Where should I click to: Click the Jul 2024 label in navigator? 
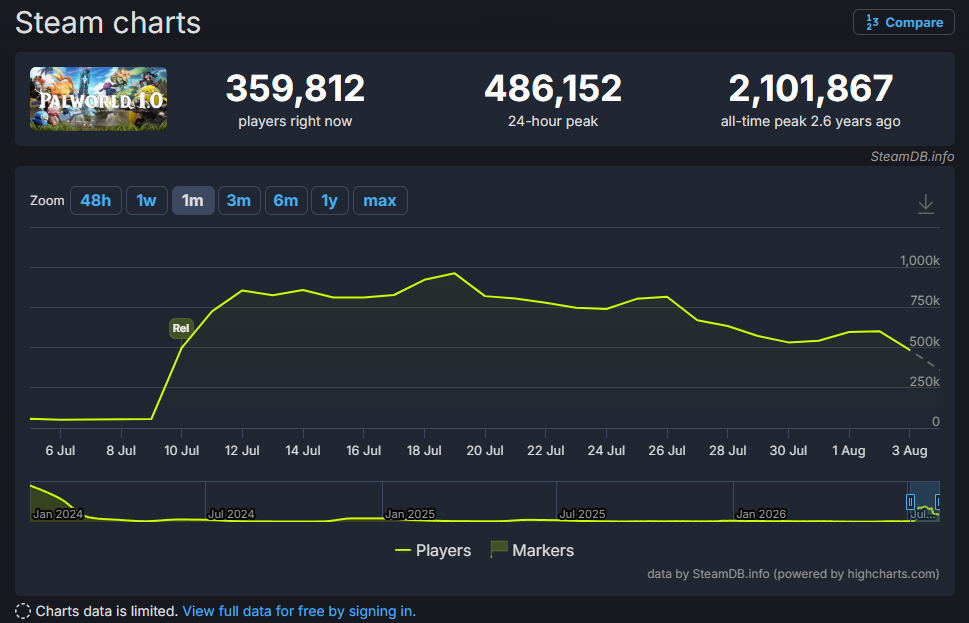(x=231, y=514)
